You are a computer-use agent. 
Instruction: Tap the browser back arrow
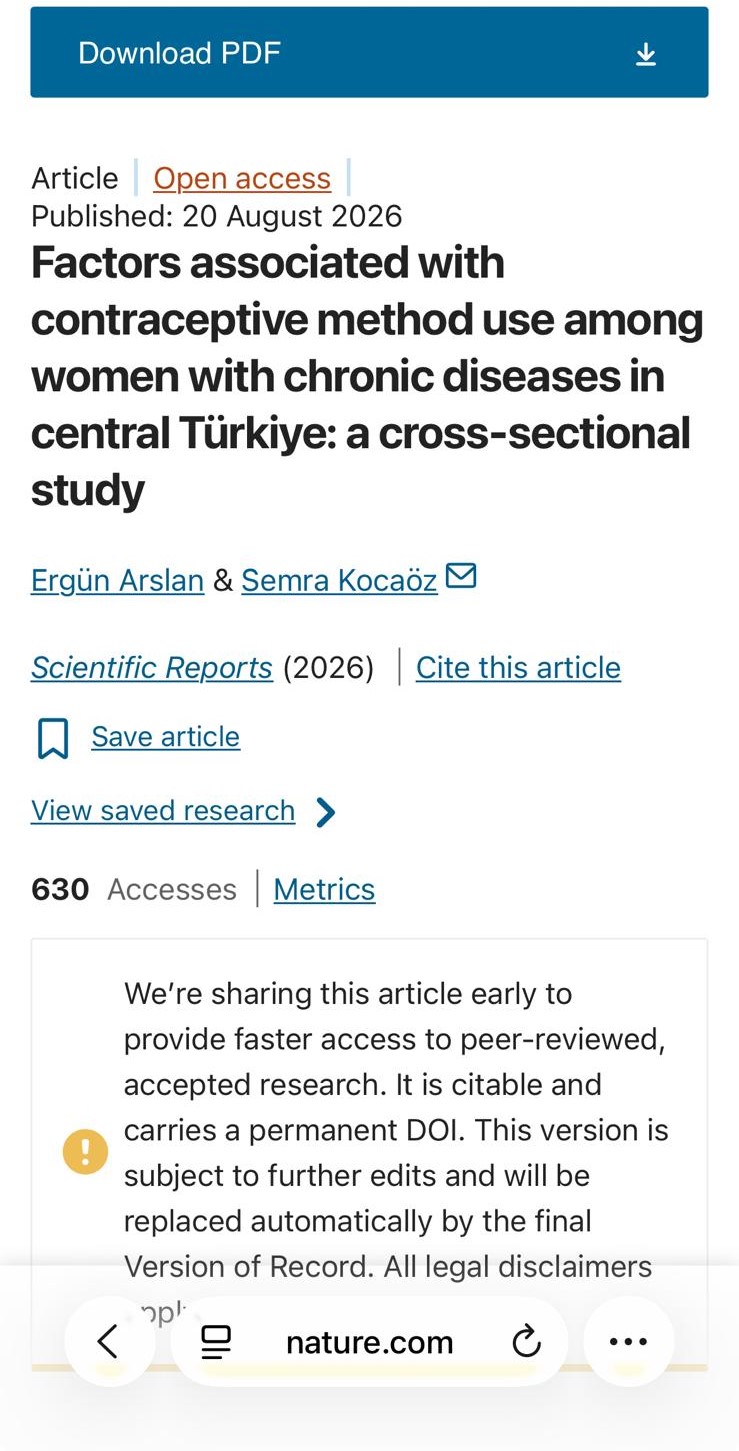click(x=109, y=1341)
